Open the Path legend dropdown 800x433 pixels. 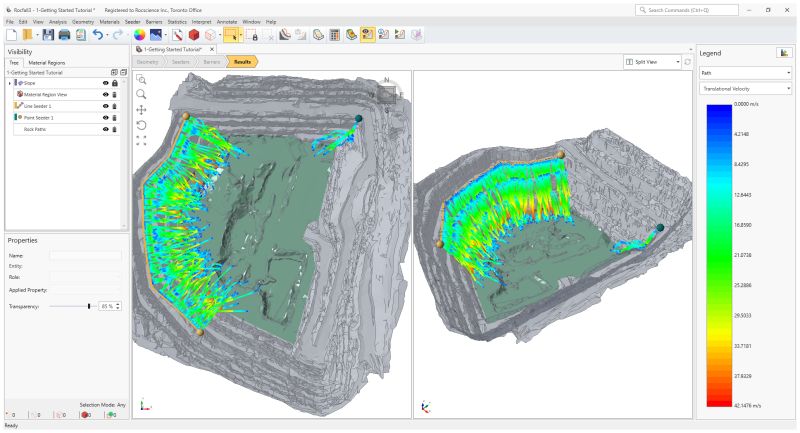pos(745,73)
